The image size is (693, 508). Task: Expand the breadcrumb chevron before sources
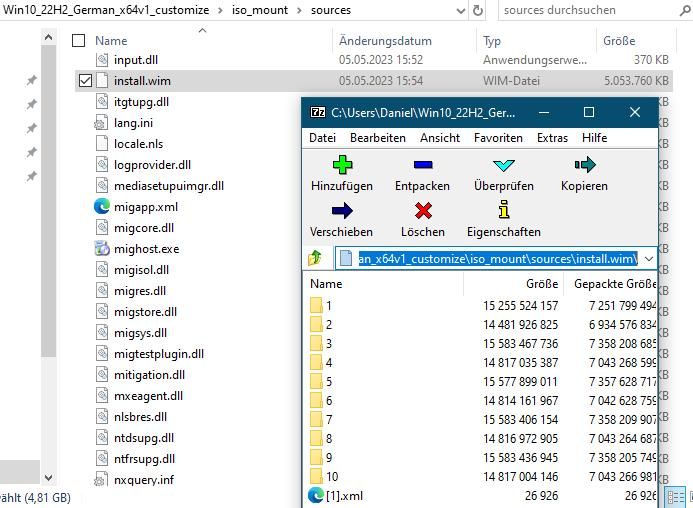point(299,10)
